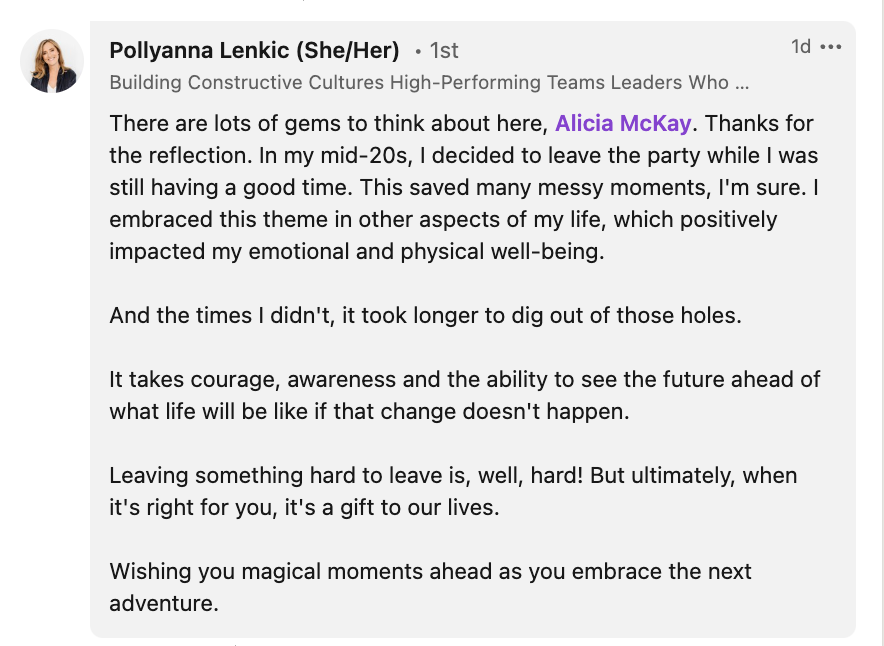Click the 1d comment timestamp
Viewport: 884px width, 646px height.
tap(800, 47)
